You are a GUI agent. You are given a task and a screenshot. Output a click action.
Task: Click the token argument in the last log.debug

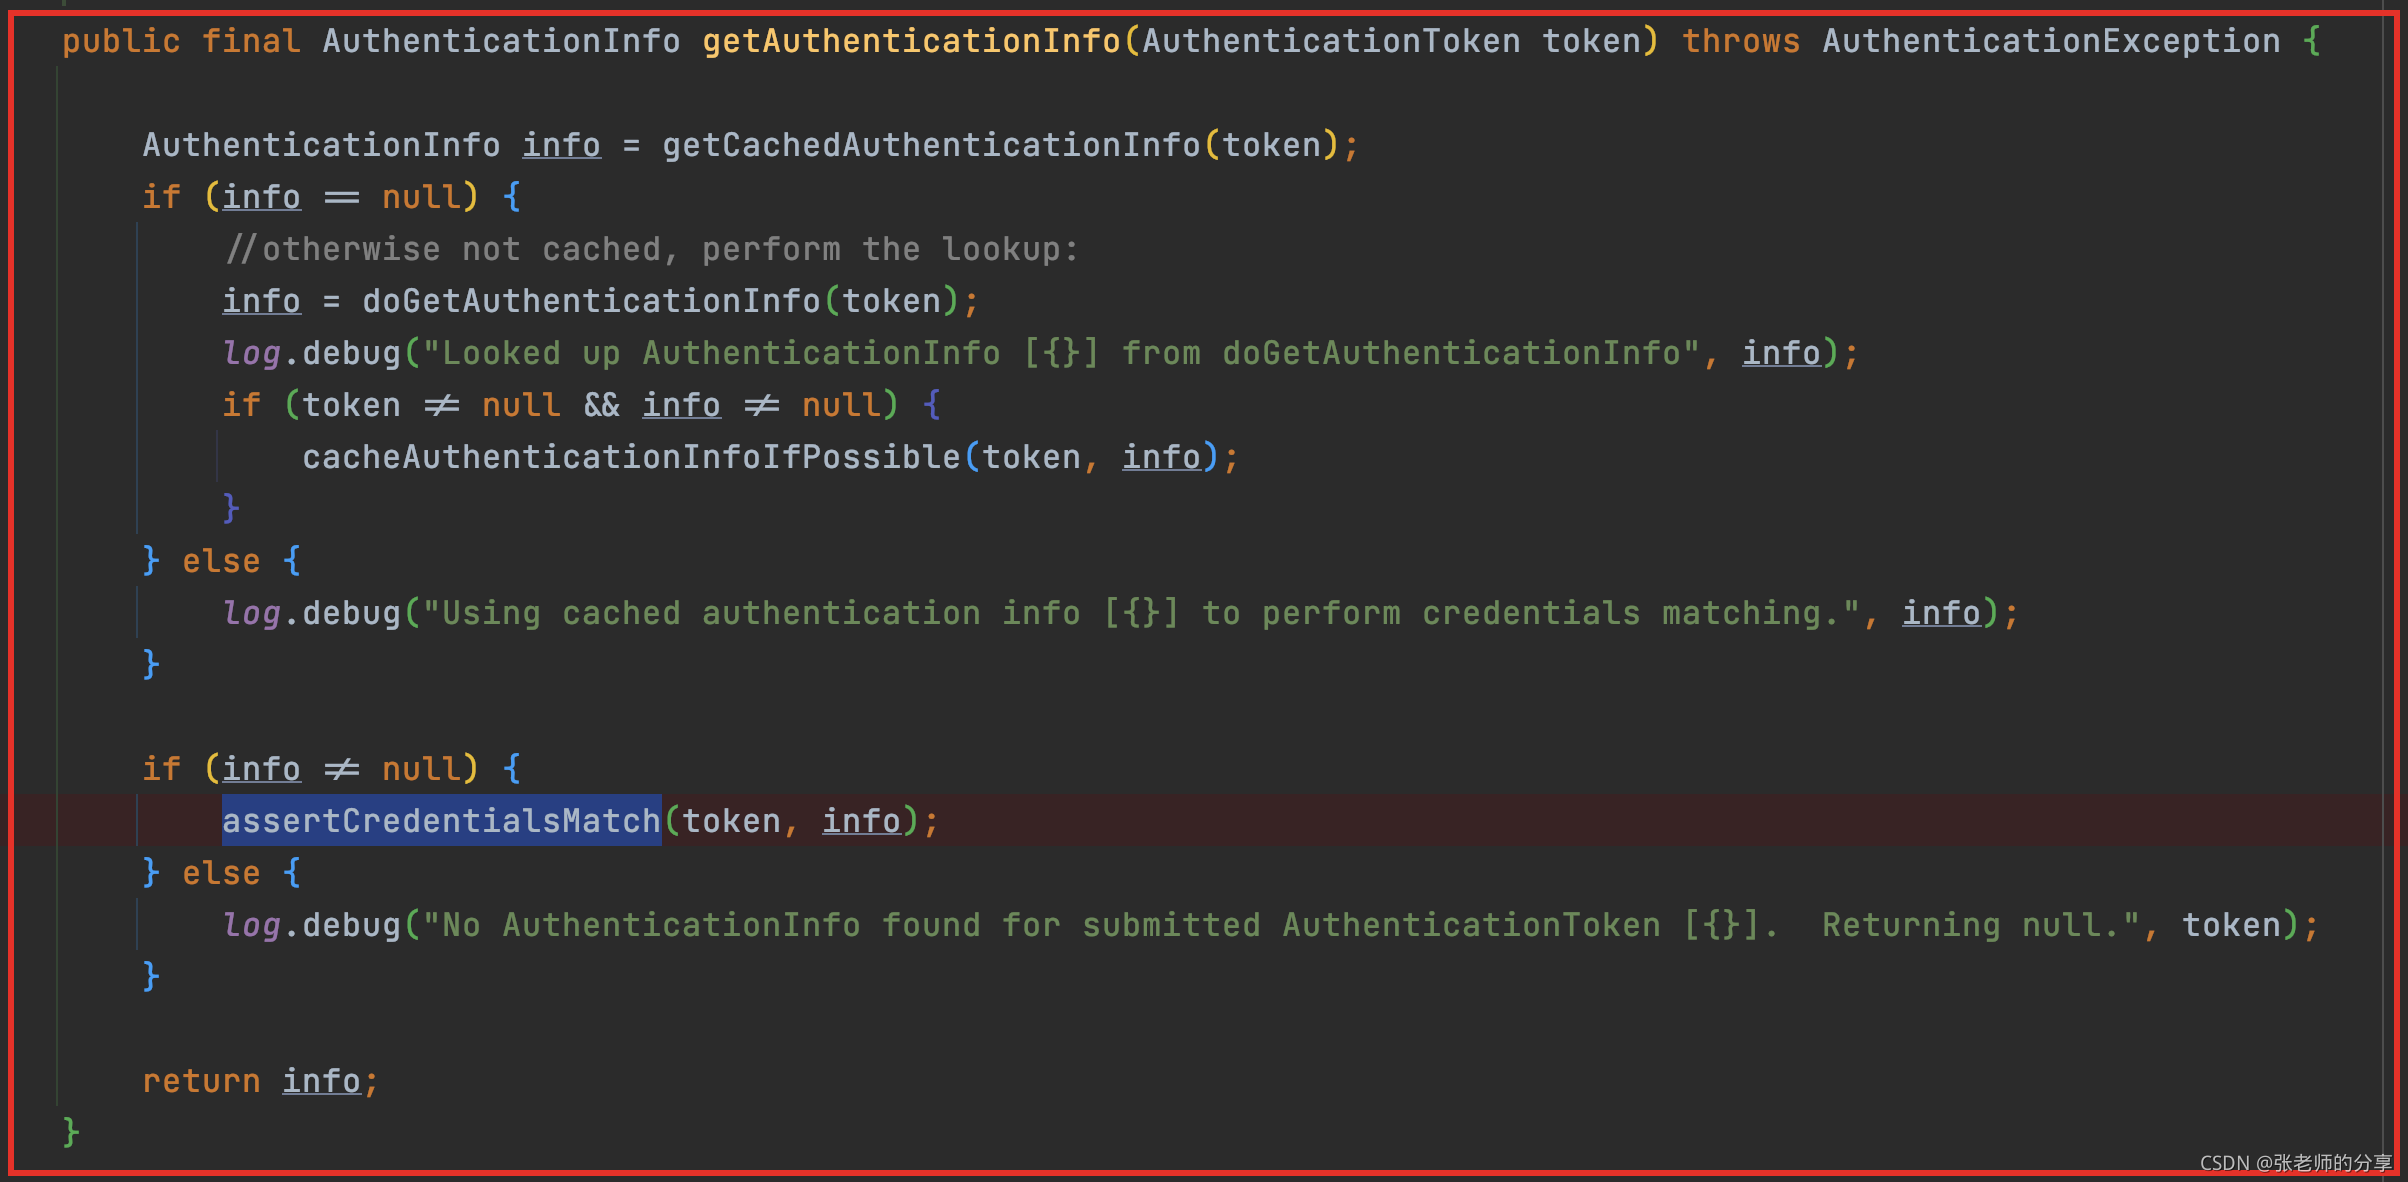click(x=2231, y=925)
